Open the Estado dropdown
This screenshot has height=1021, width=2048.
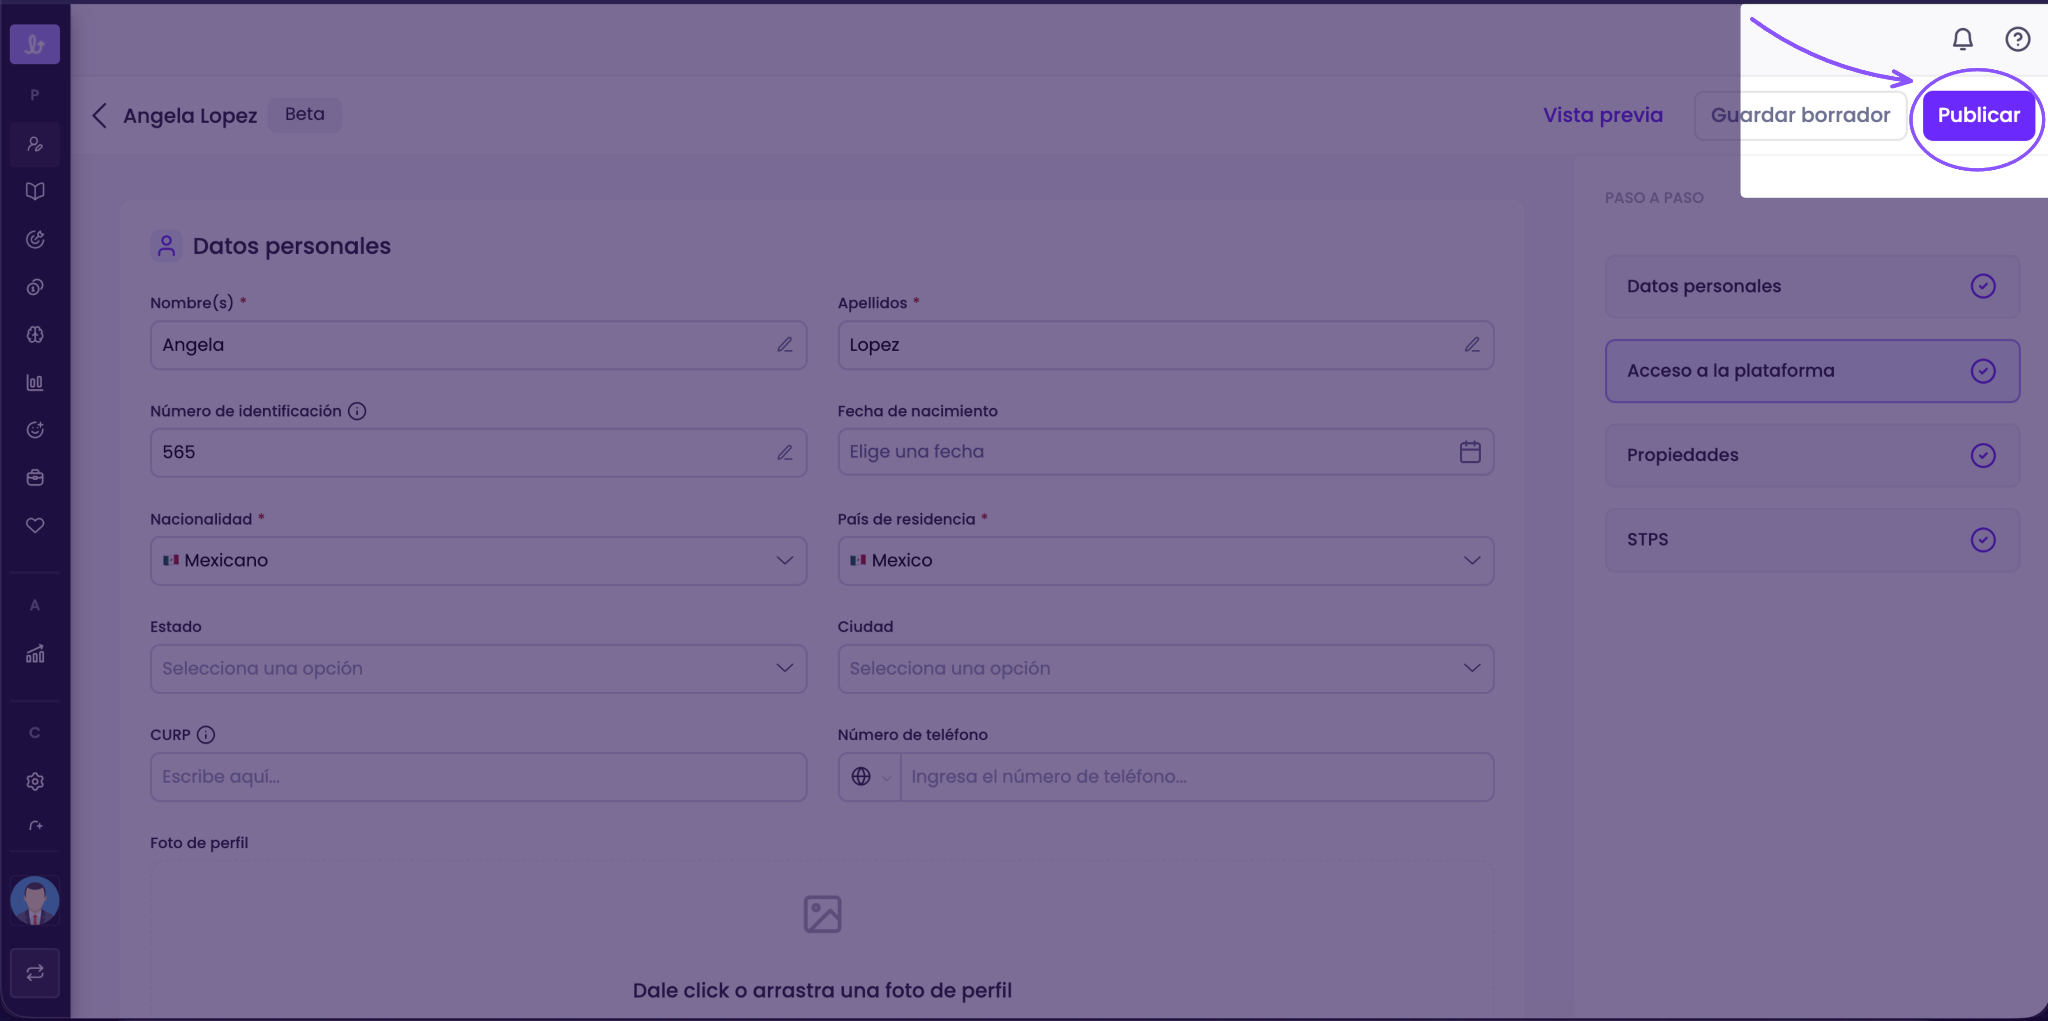(x=478, y=669)
